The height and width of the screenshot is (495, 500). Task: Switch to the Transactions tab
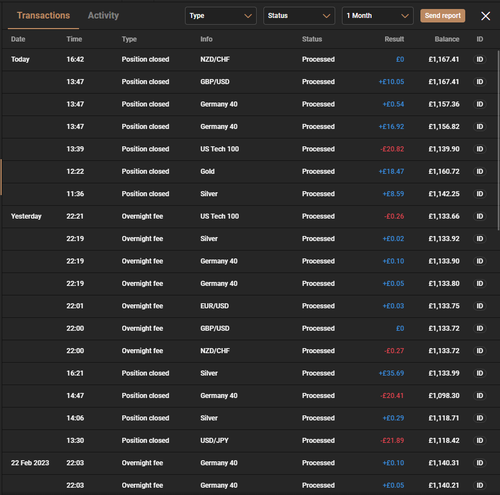coord(43,15)
